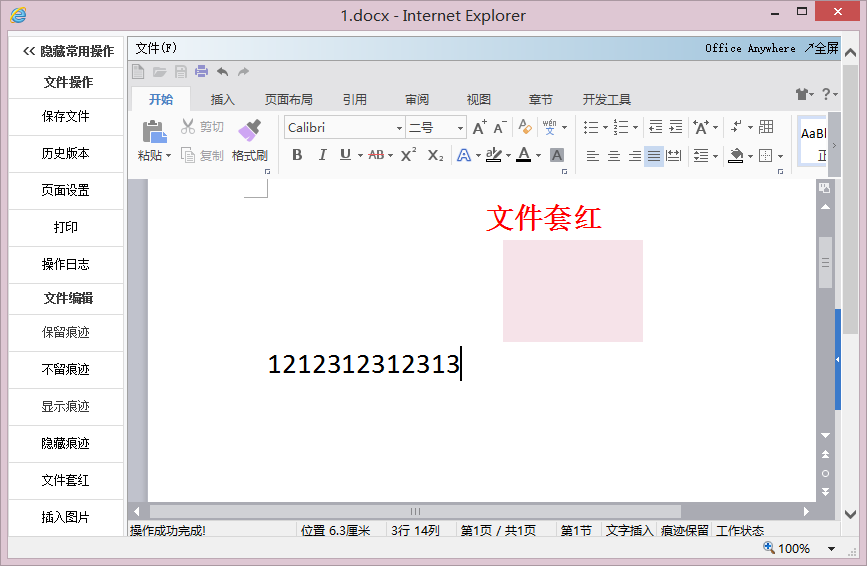
Task: Click the shading paint bucket swatch
Action: click(735, 156)
